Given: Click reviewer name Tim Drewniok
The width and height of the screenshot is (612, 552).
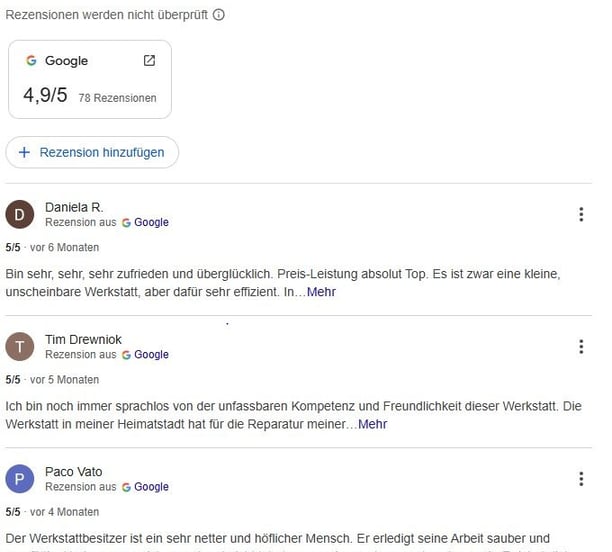Looking at the screenshot, I should point(83,339).
